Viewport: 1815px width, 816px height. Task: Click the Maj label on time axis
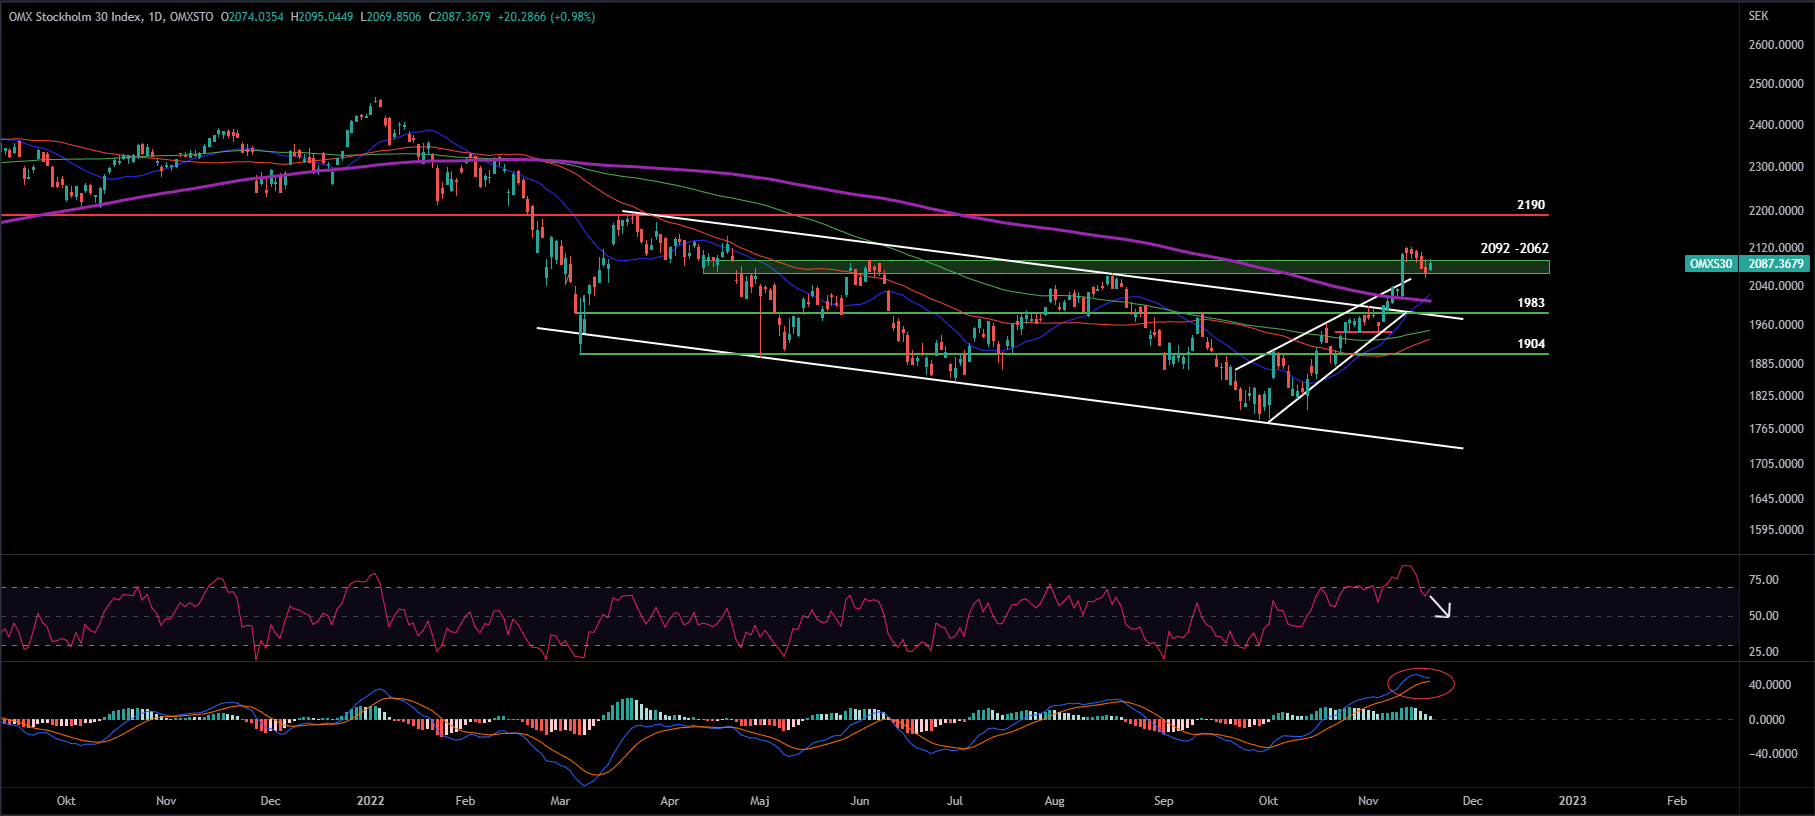[x=760, y=801]
